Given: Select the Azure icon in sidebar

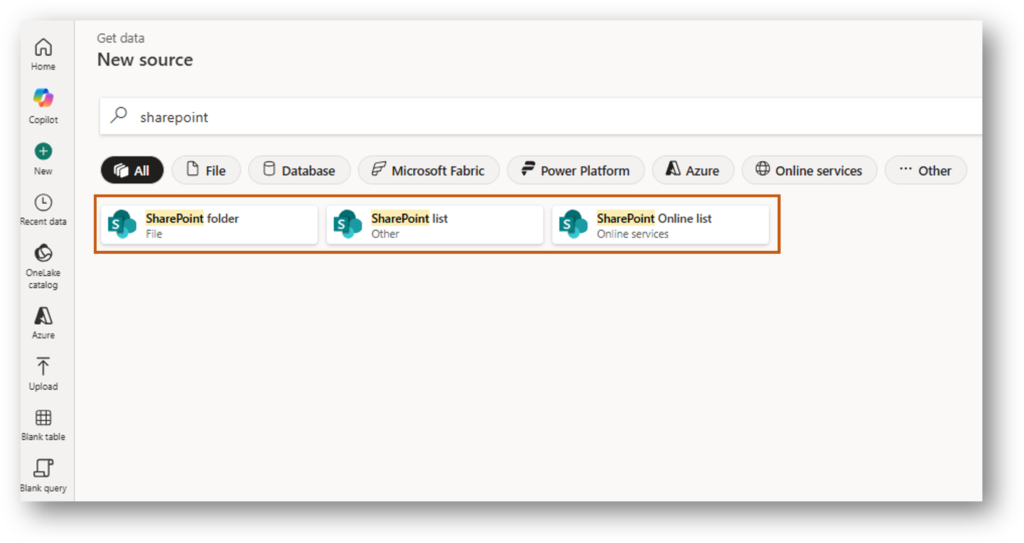Looking at the screenshot, I should pyautogui.click(x=43, y=316).
